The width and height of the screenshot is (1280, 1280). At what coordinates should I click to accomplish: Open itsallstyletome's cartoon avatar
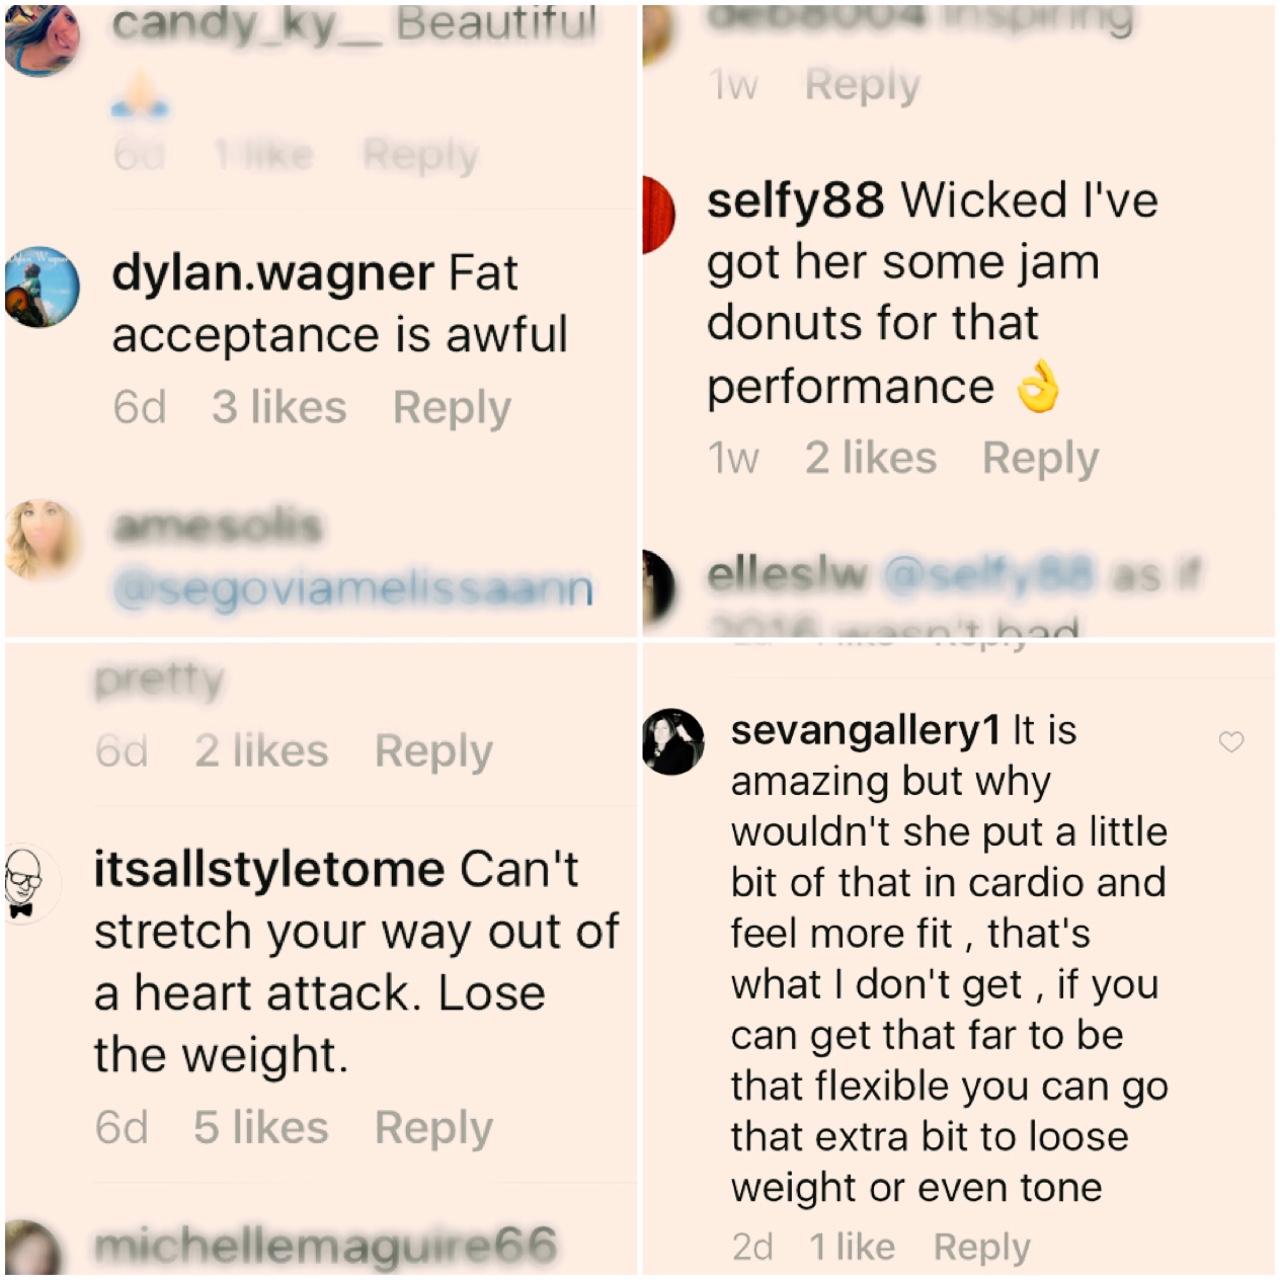32,884
